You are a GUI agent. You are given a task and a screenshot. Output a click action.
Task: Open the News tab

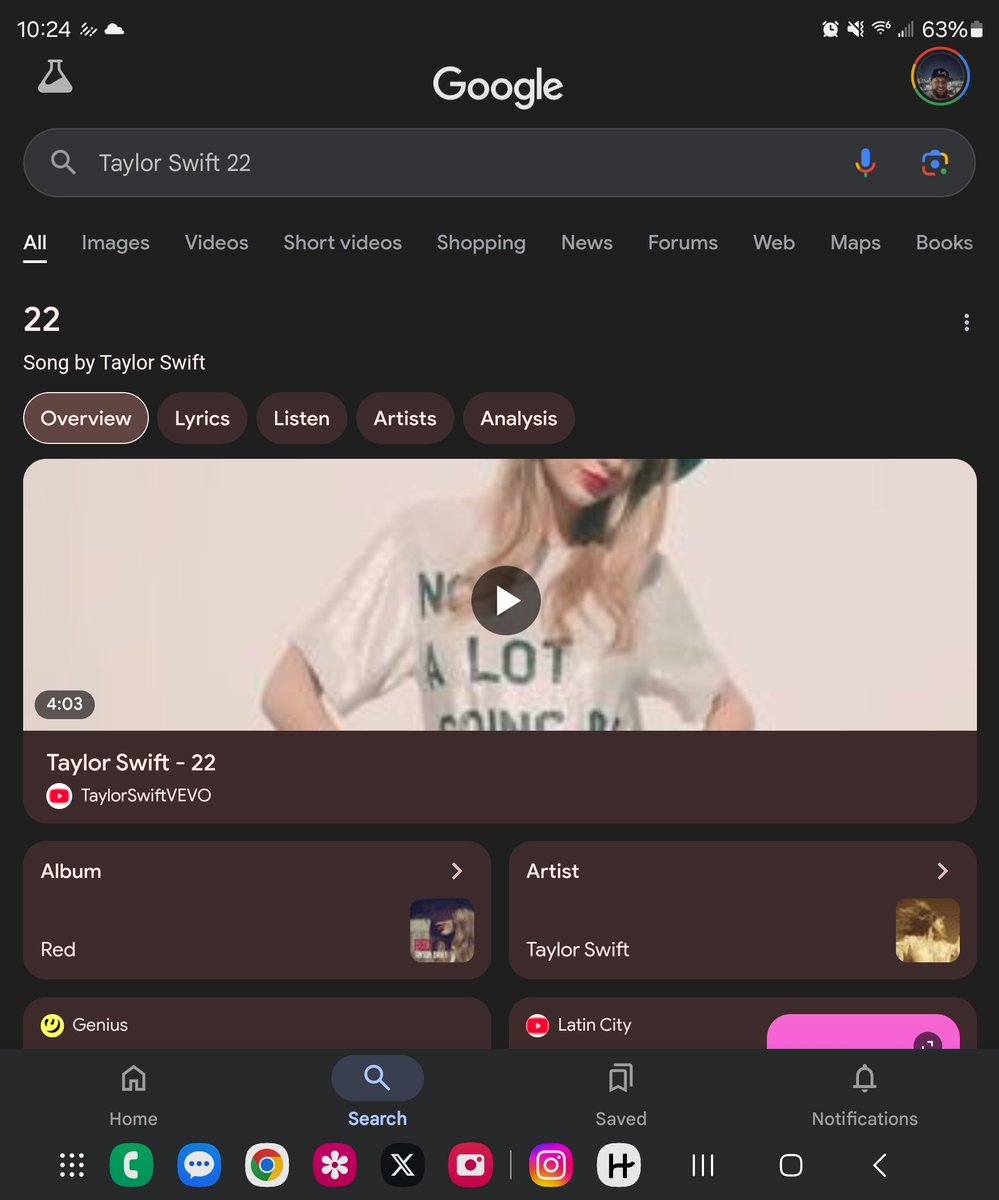pyautogui.click(x=587, y=243)
